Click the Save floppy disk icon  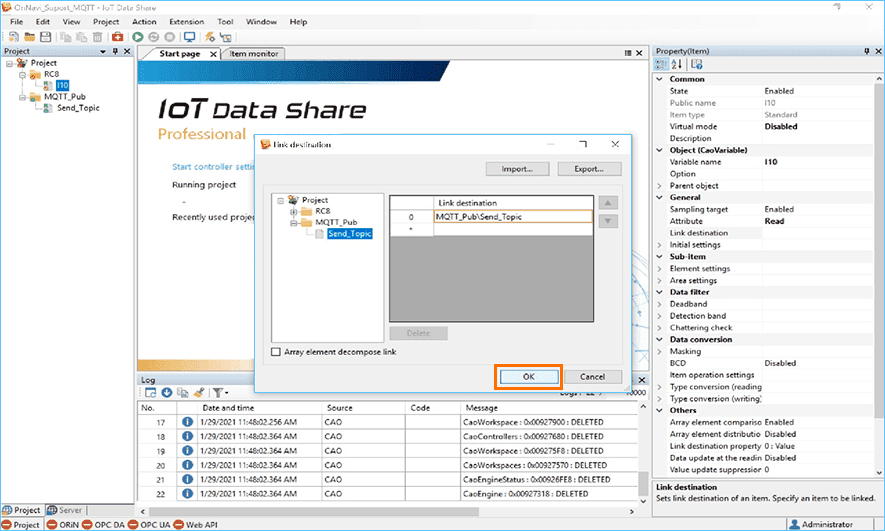pyautogui.click(x=46, y=37)
